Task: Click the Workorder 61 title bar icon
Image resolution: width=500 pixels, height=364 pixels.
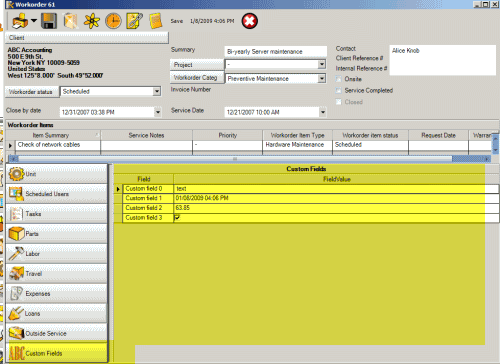Action: click(x=10, y=5)
